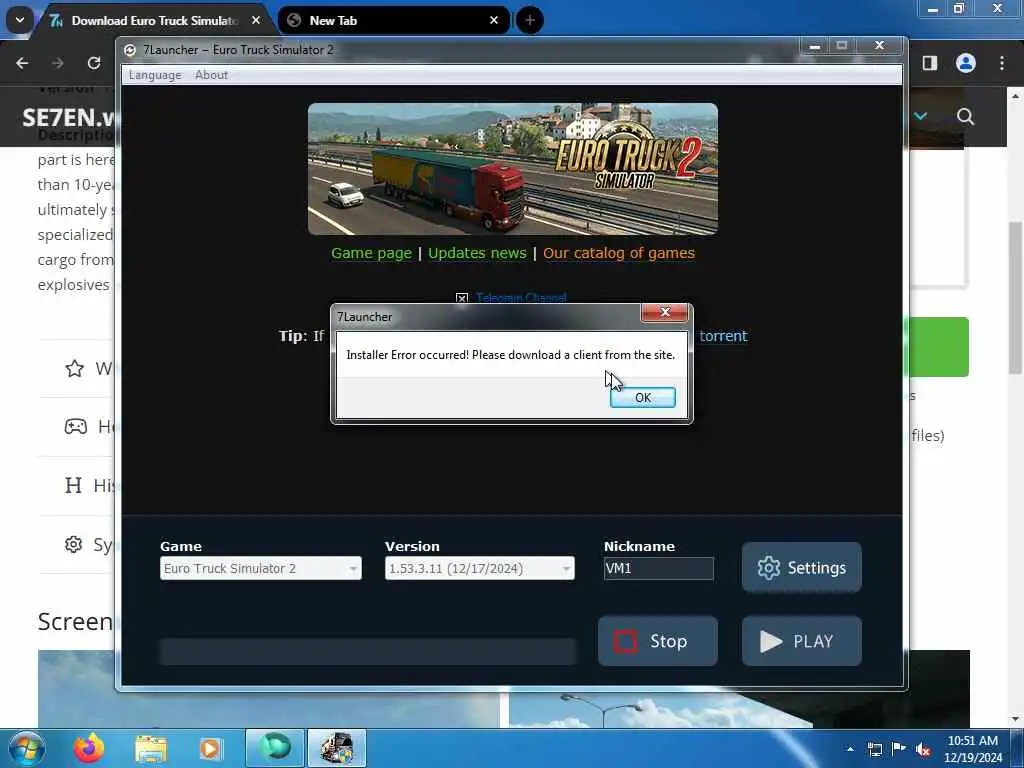Switch to Download Euro Truck Simulator browser tab
This screenshot has height=768, width=1024.
153,21
